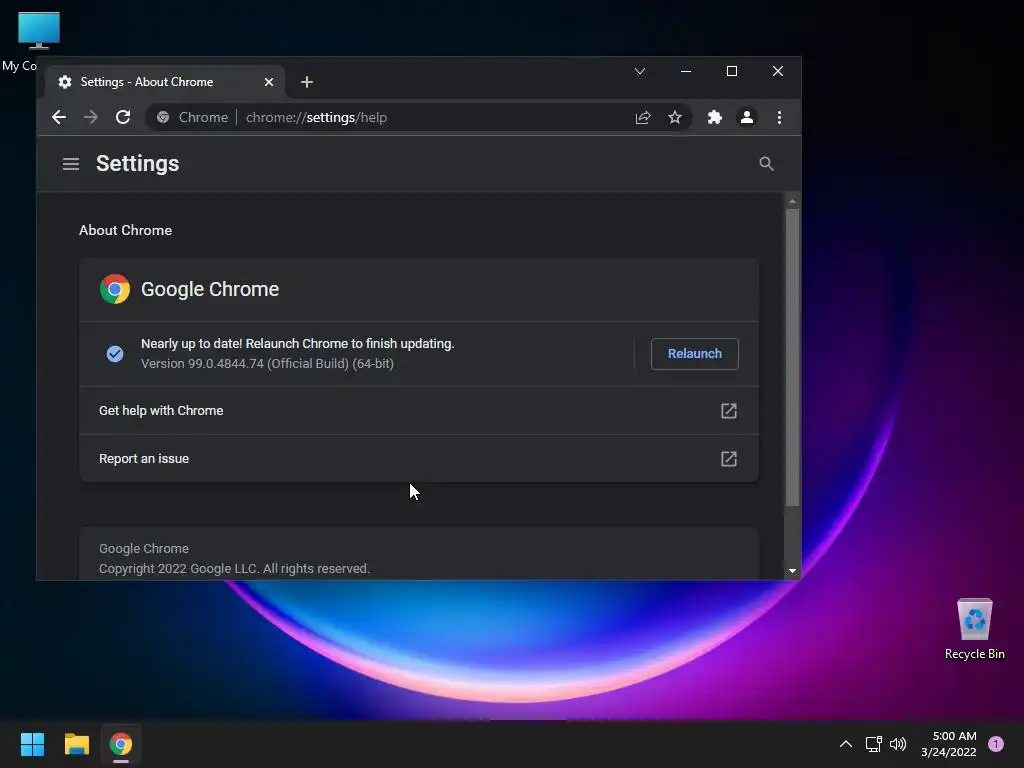Click the blue update checkmark icon
1024x768 pixels.
pyautogui.click(x=115, y=354)
